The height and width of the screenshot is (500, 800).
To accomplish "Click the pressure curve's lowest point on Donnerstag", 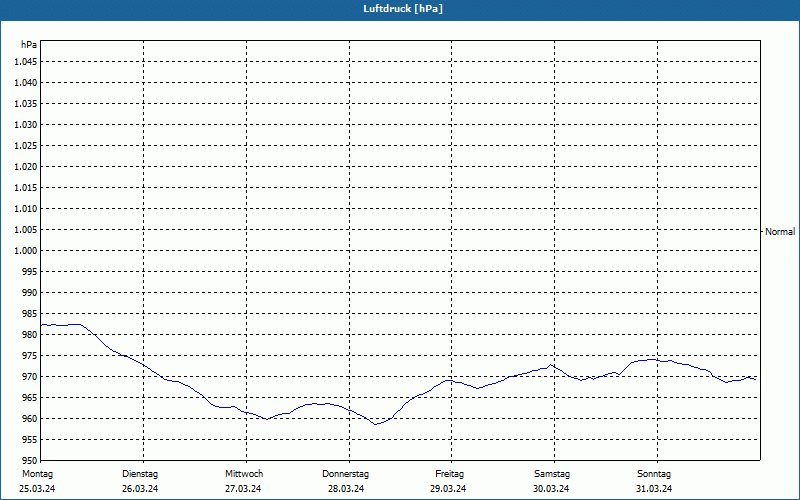I will click(376, 424).
